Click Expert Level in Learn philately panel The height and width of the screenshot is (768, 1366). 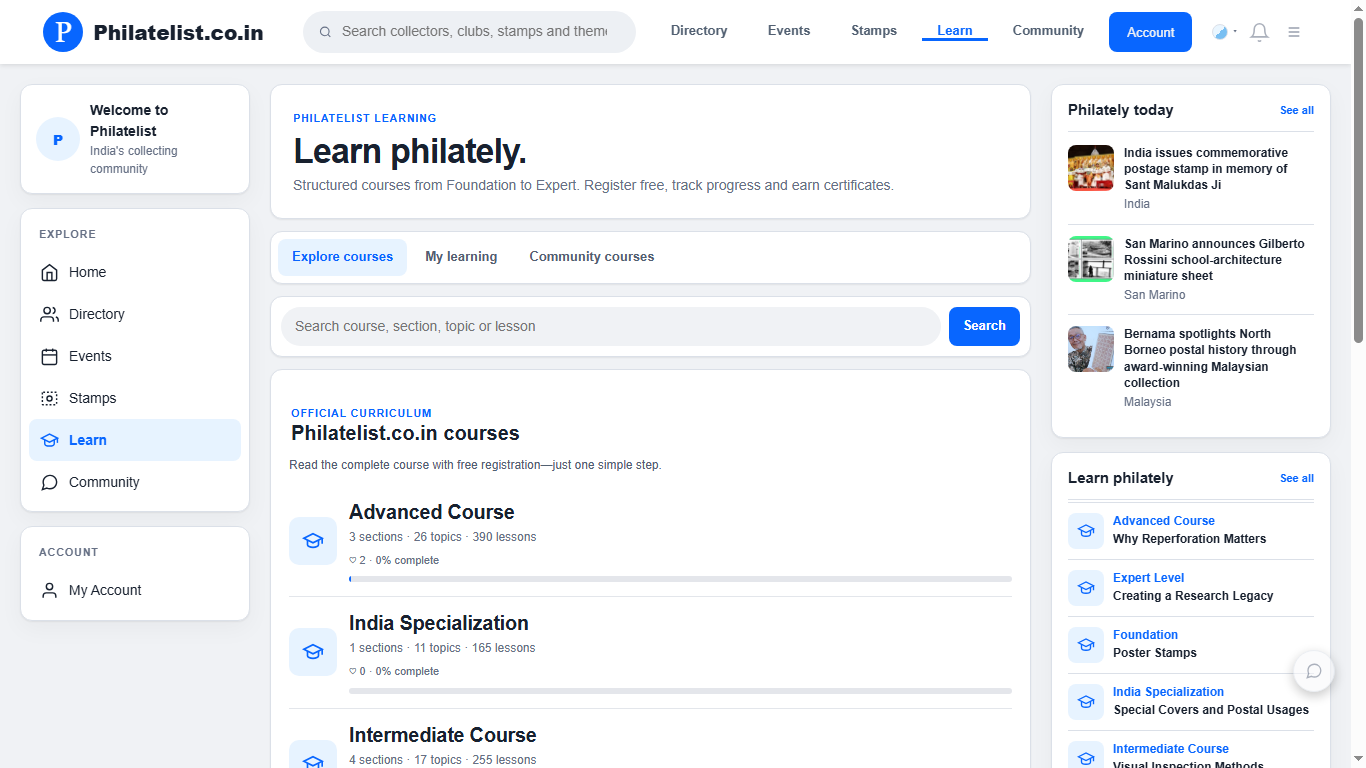click(x=1148, y=578)
